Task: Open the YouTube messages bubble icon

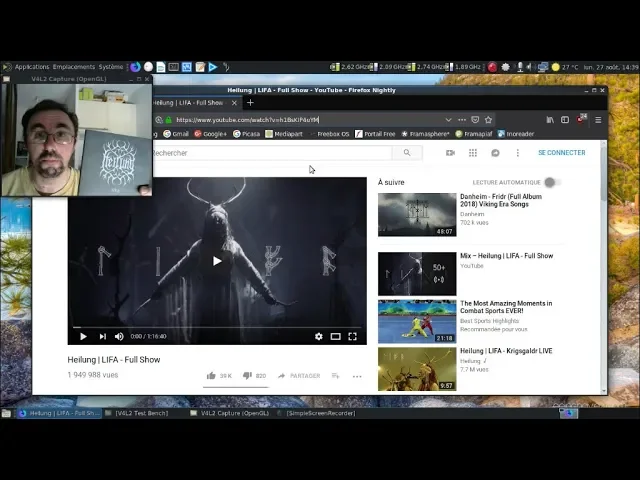Action: 495,153
